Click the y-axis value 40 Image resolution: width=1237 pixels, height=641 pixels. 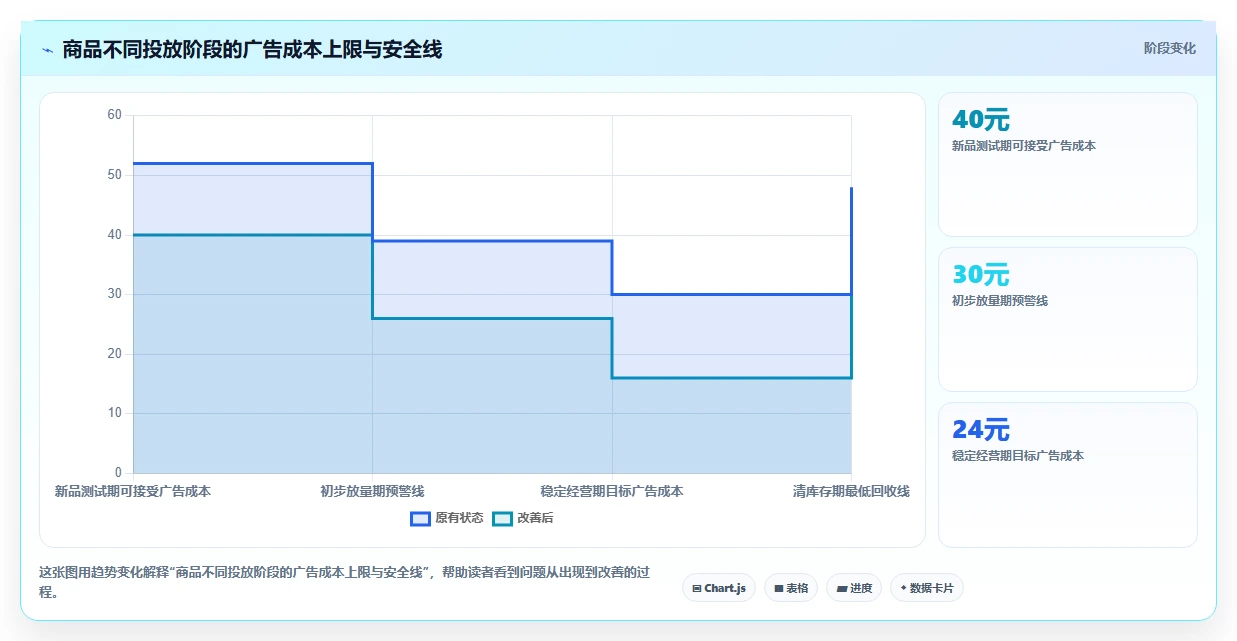pyautogui.click(x=114, y=235)
